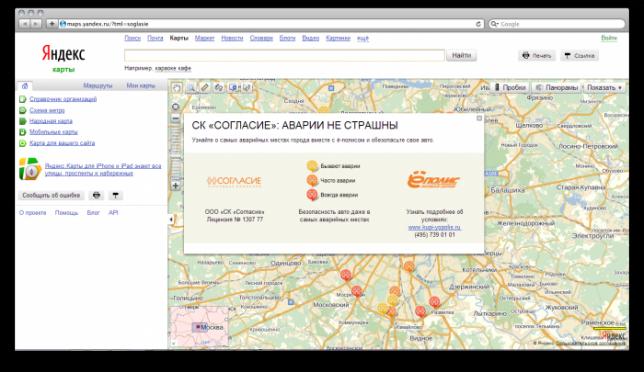Screen dimensions: 644x372
Task: Click the Москва overview mini map
Action: pyautogui.click(x=200, y=326)
